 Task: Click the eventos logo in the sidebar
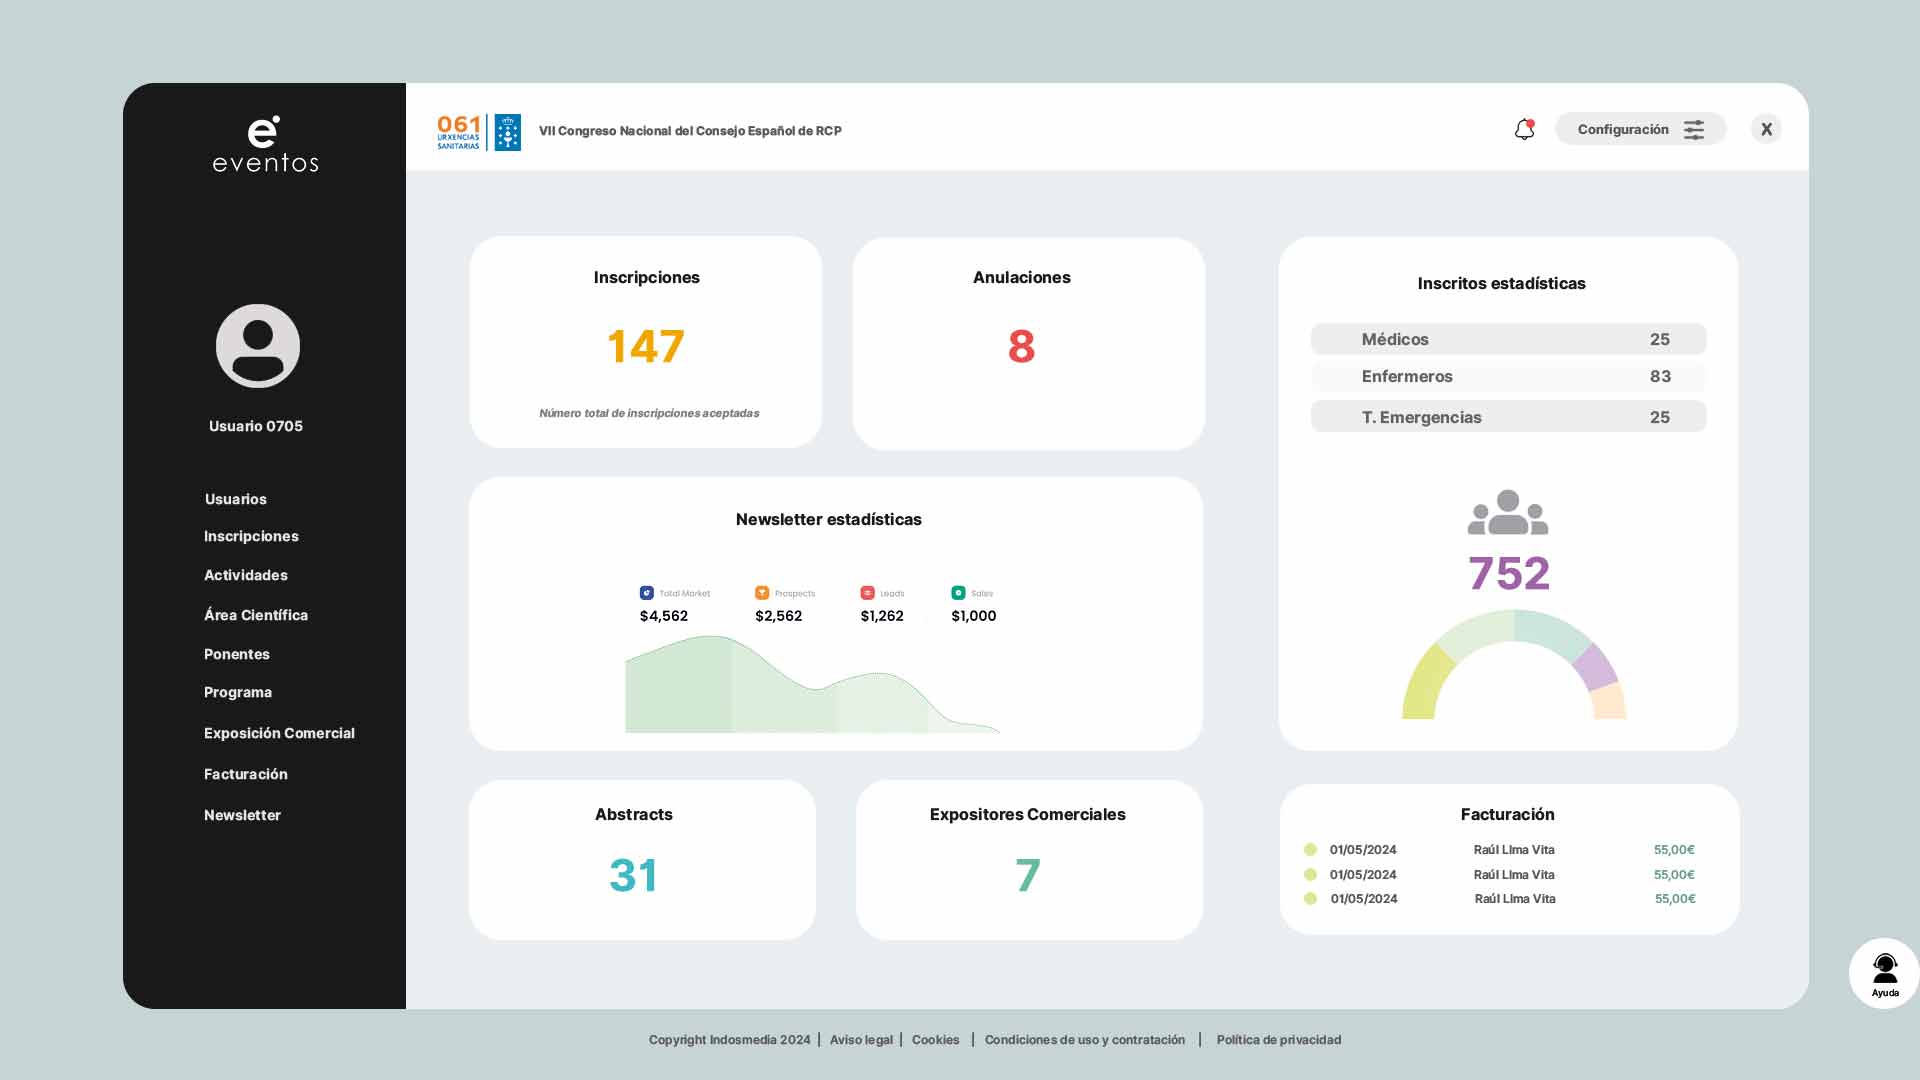pyautogui.click(x=265, y=145)
